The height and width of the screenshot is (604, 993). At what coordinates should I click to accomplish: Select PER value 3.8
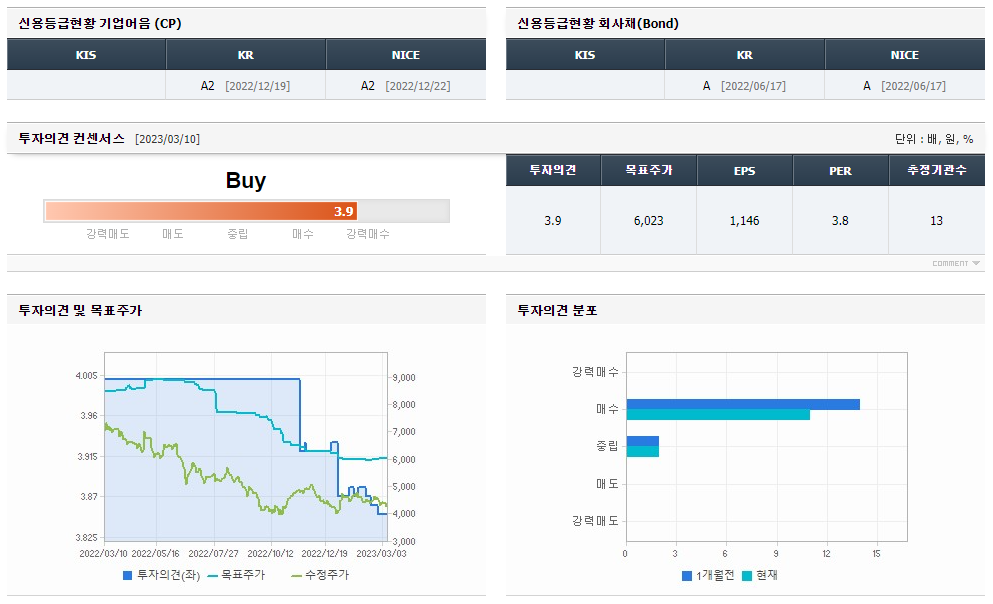click(x=840, y=220)
